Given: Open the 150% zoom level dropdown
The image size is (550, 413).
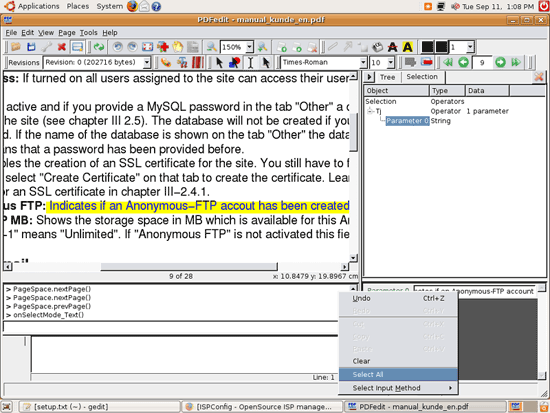Looking at the screenshot, I should click(249, 47).
